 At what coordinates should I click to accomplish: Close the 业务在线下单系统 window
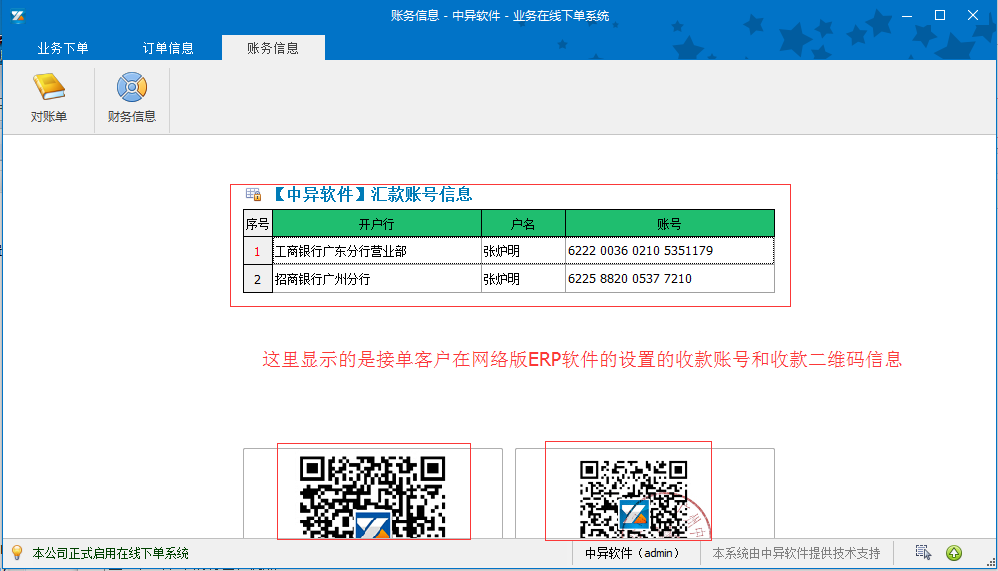tap(973, 15)
